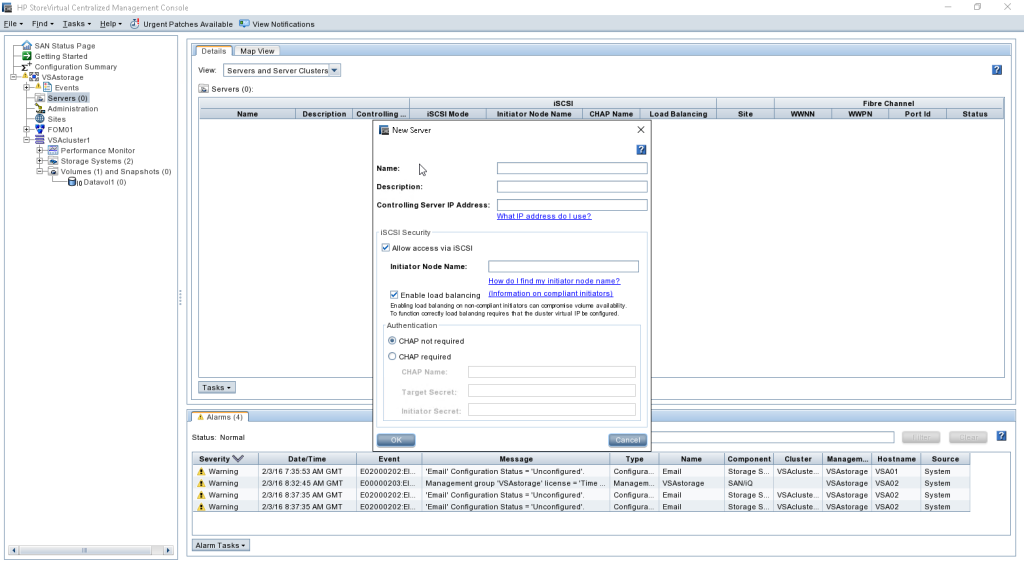1024x563 pixels.
Task: Click the Initiator Node Name field
Action: 563,266
